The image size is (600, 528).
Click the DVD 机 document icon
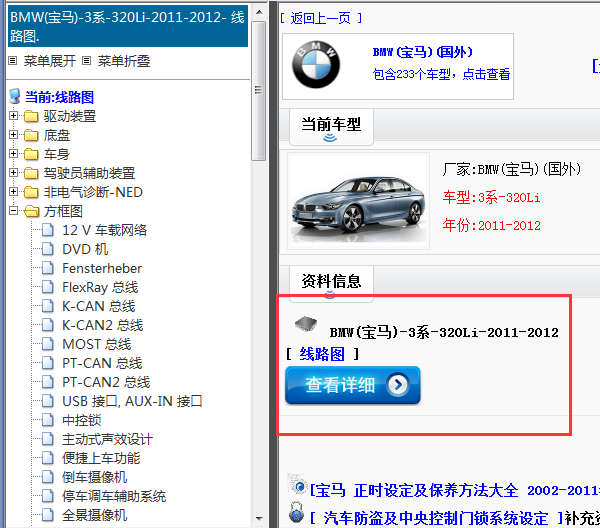(47, 249)
